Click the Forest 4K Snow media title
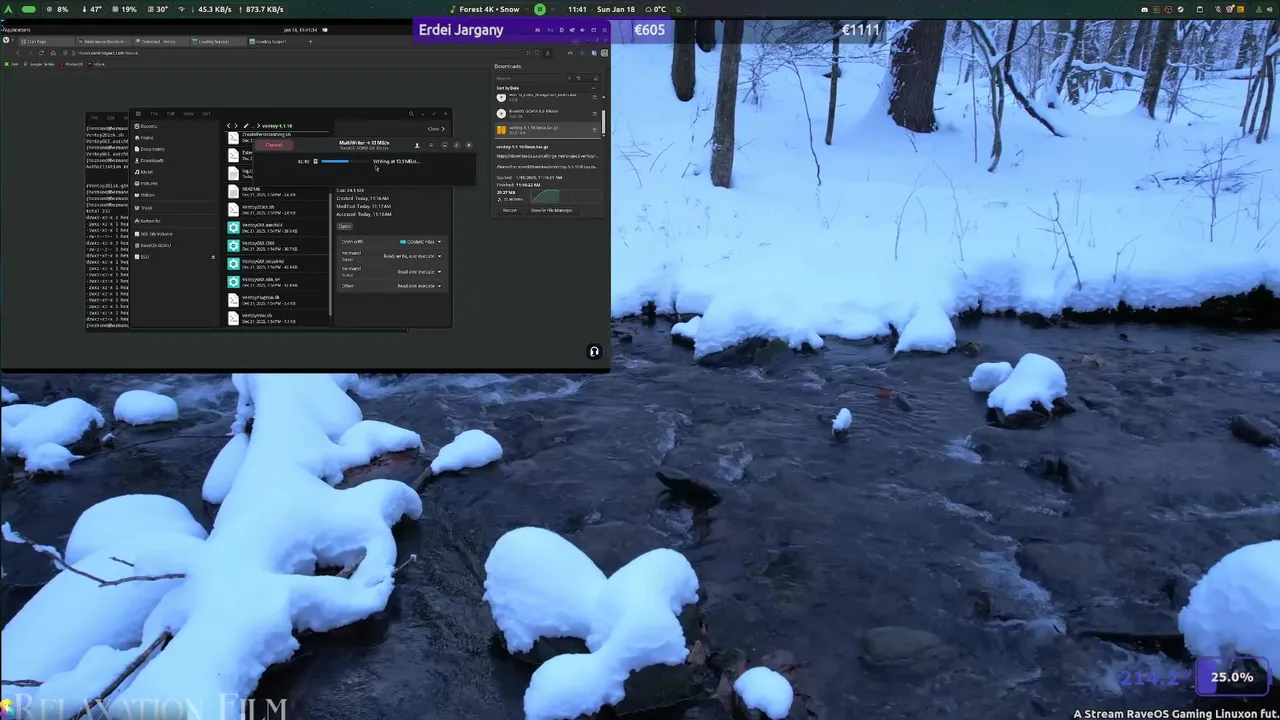 (489, 9)
